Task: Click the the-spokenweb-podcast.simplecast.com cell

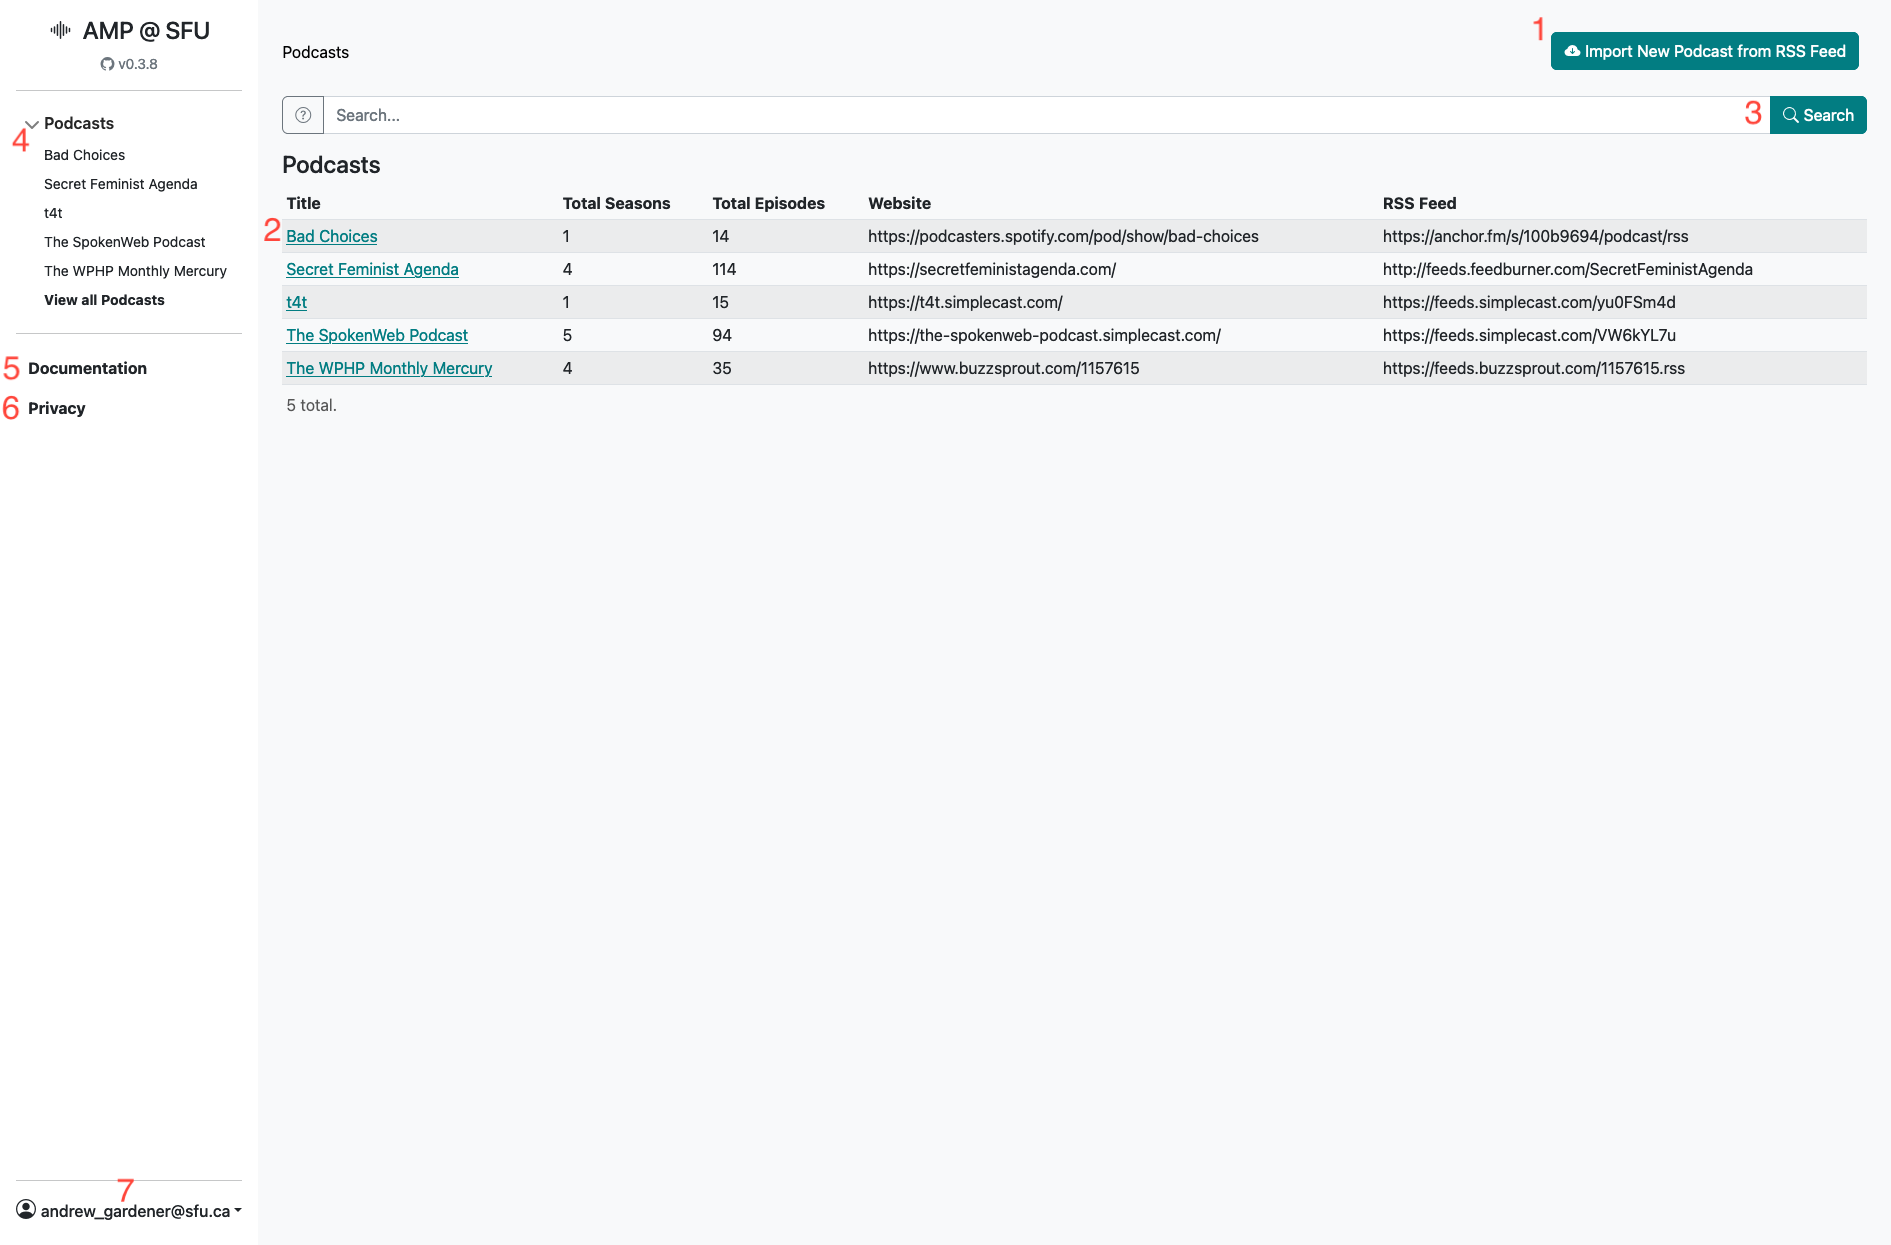Action: click(1044, 335)
